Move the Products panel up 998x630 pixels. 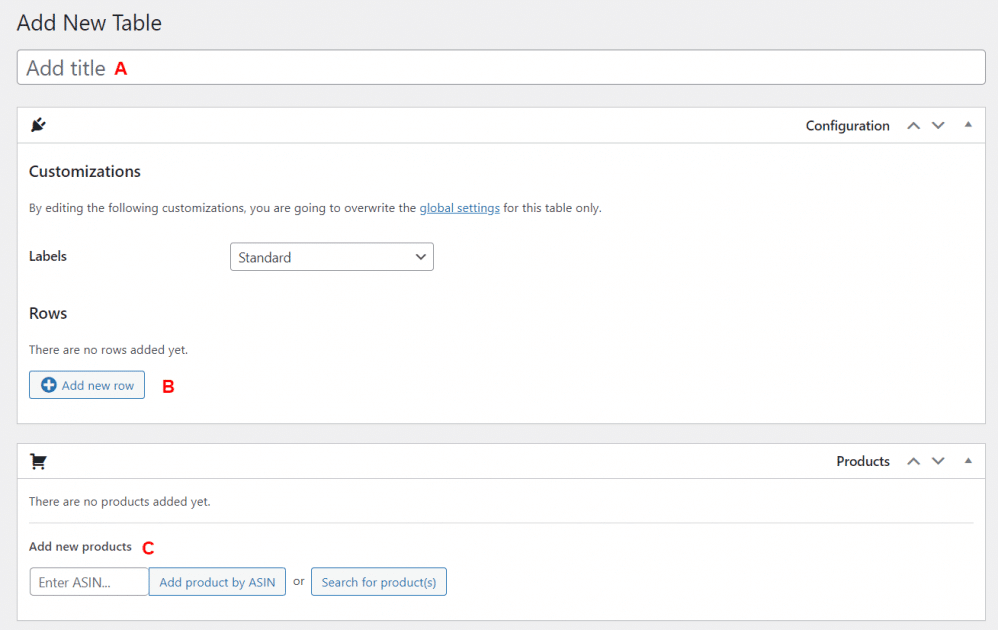(913, 461)
